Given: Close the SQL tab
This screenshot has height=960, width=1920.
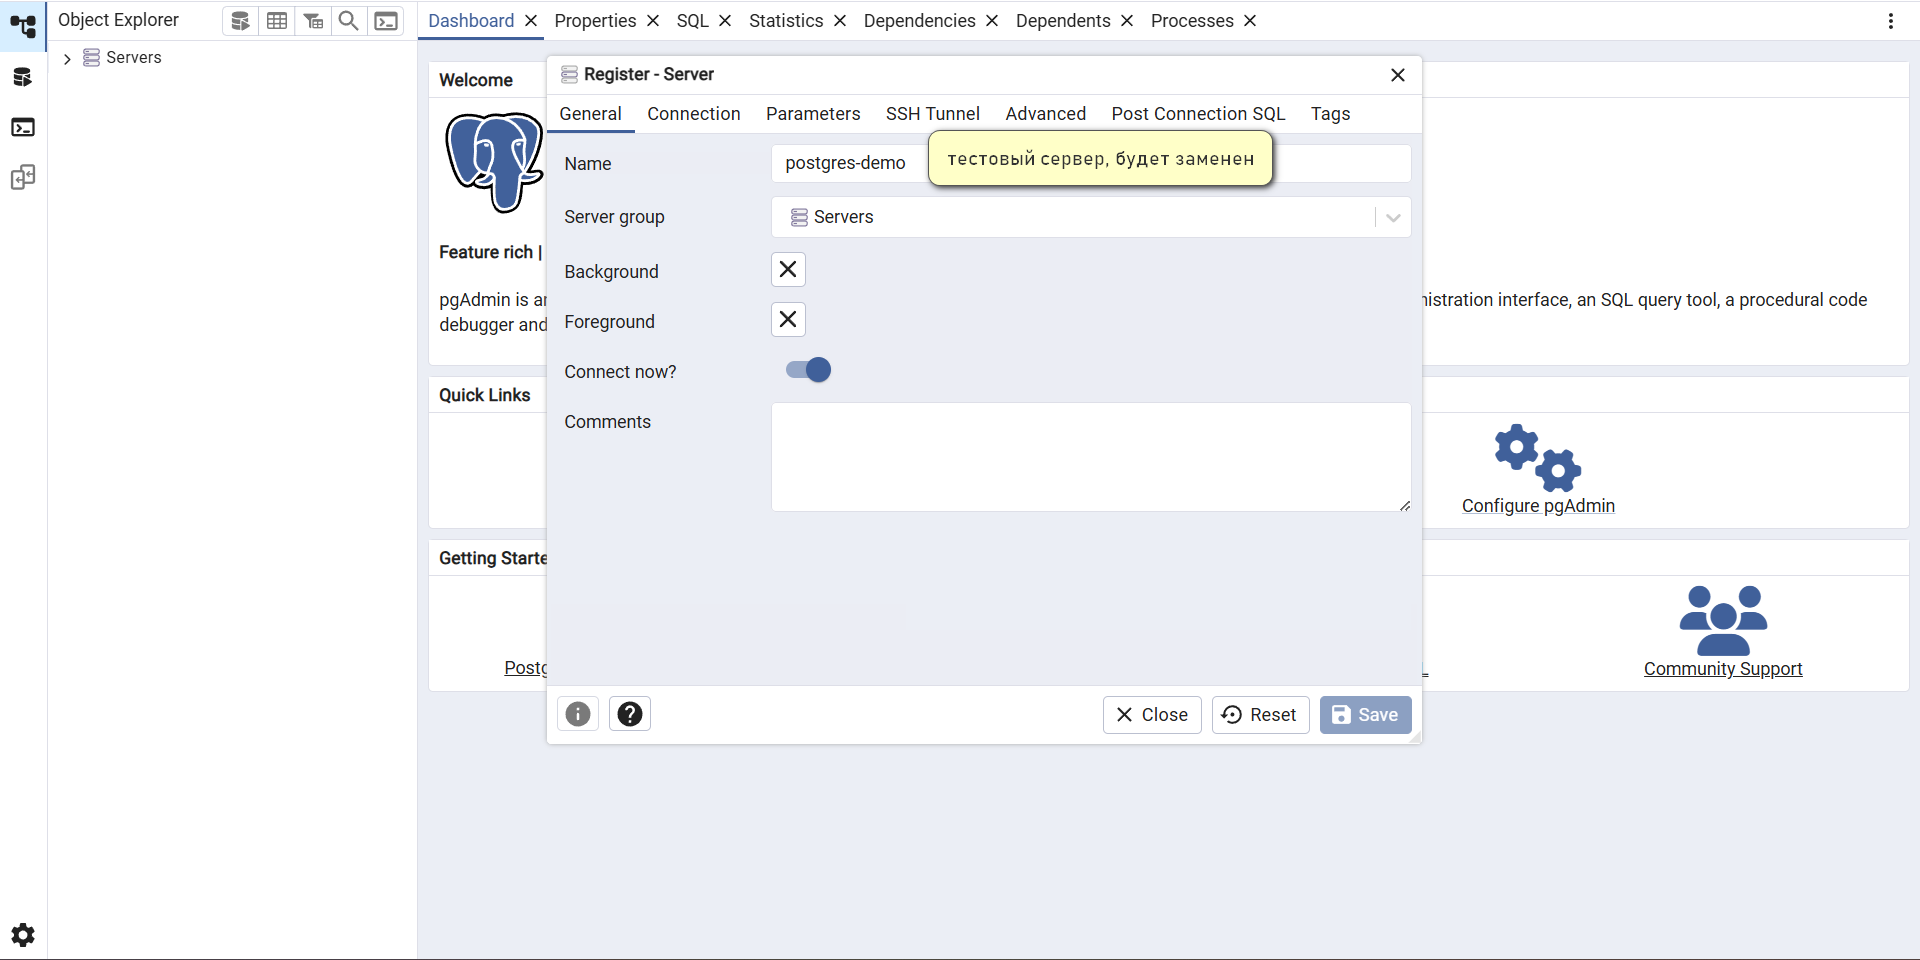Looking at the screenshot, I should 725,21.
